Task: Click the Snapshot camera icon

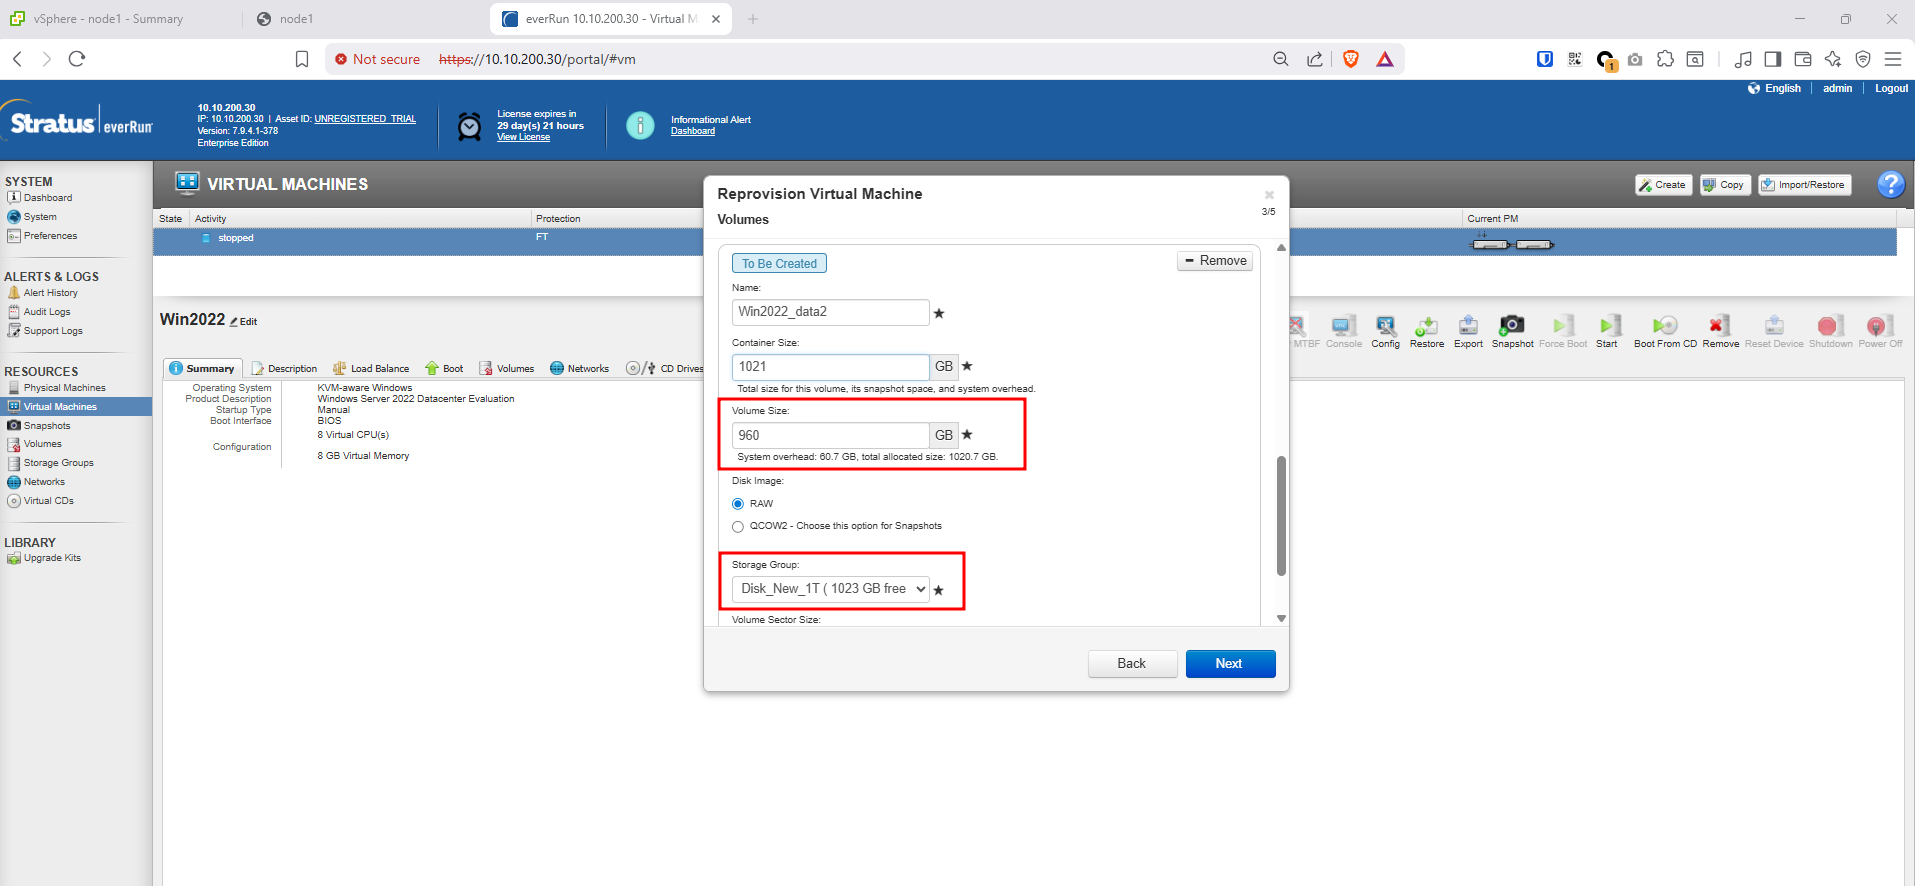Action: (1511, 326)
